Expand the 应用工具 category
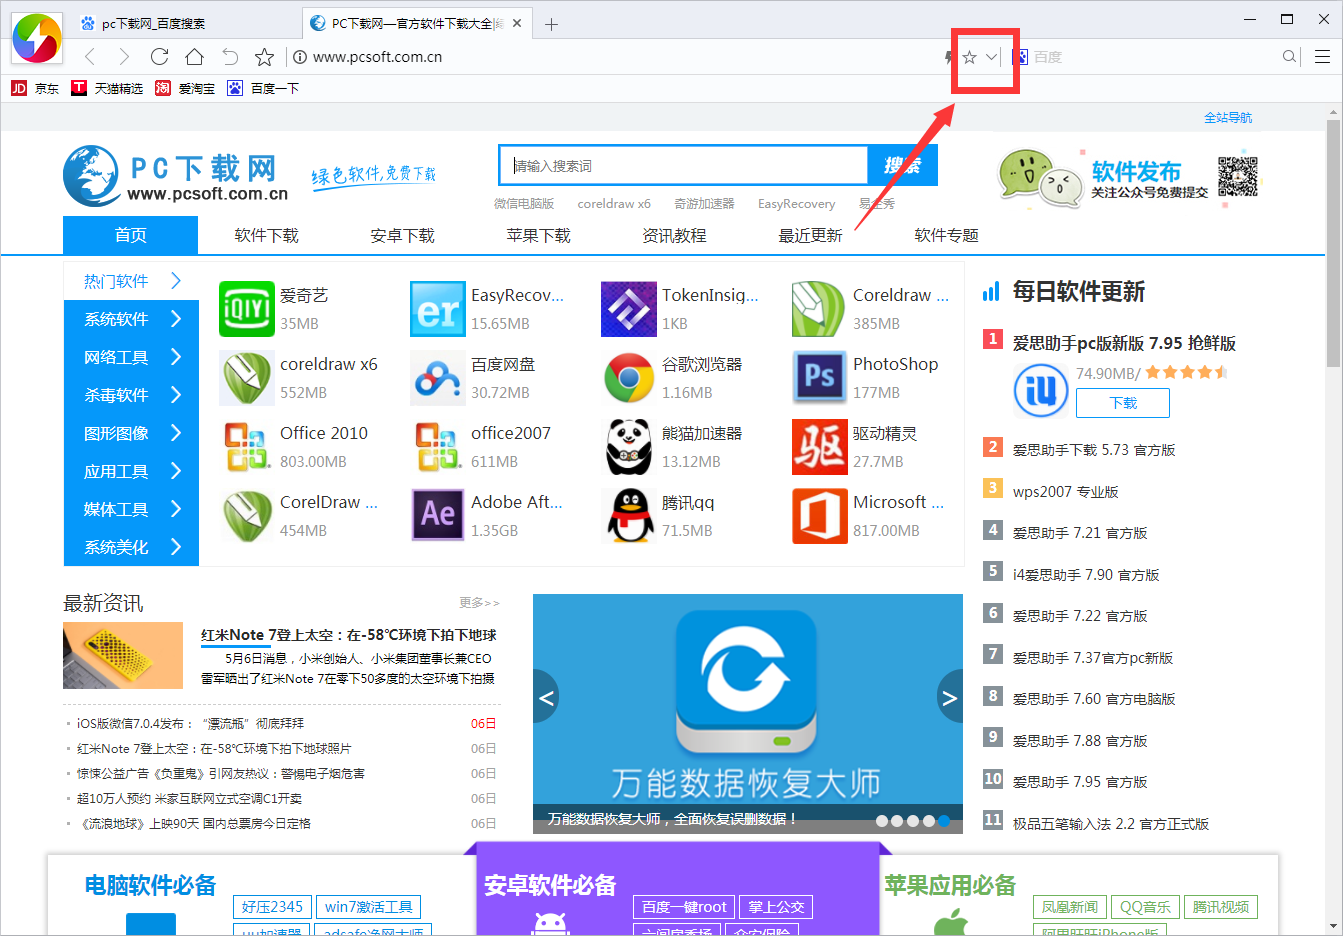 point(131,471)
